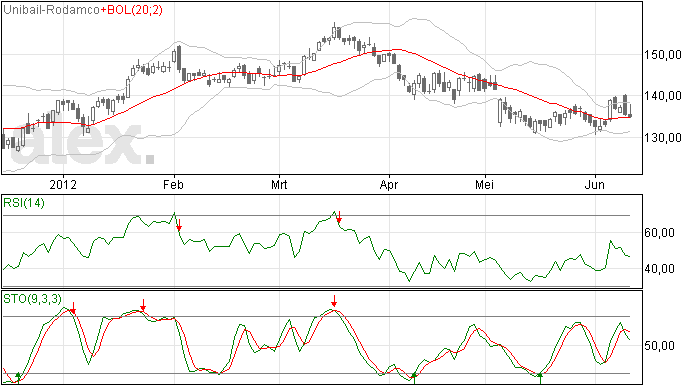This screenshot has height=387, width=690.
Task: Click the Mrt date axis label
Action: 279,184
